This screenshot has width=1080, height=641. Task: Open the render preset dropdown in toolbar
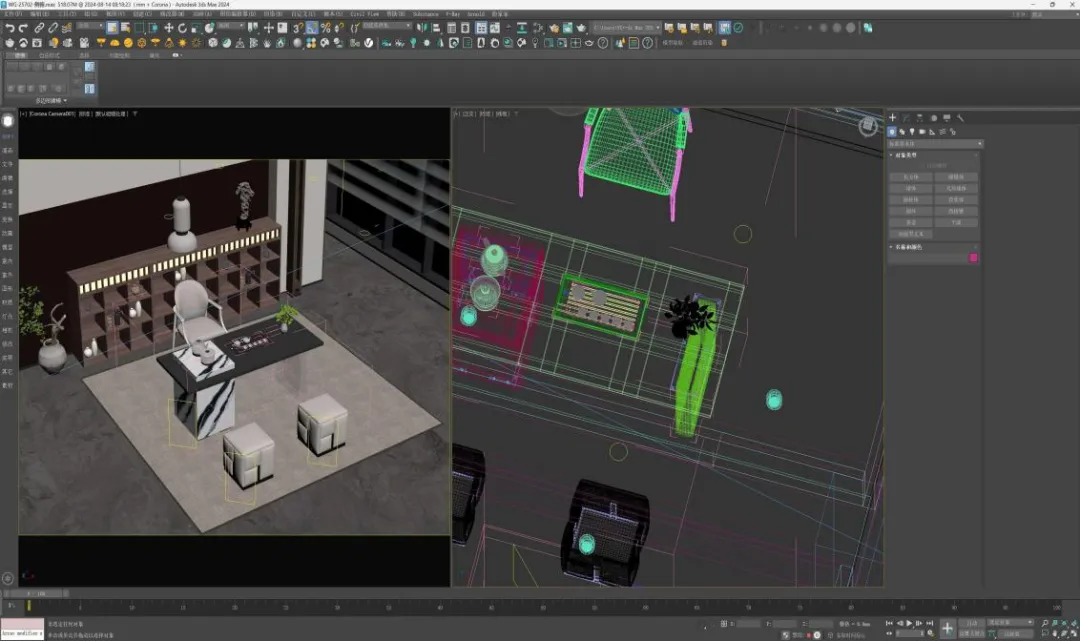pos(624,28)
